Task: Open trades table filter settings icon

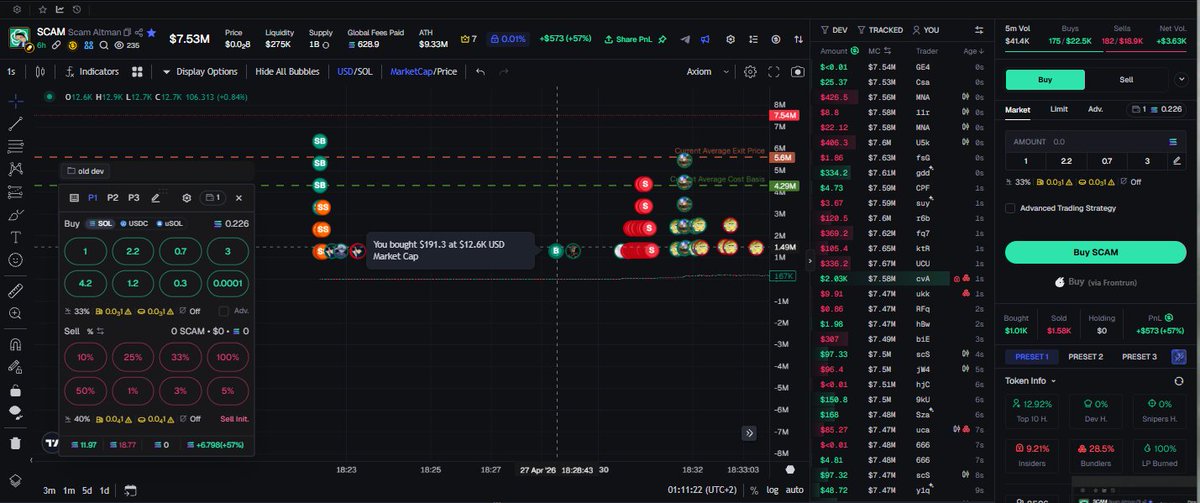Action: [x=981, y=30]
